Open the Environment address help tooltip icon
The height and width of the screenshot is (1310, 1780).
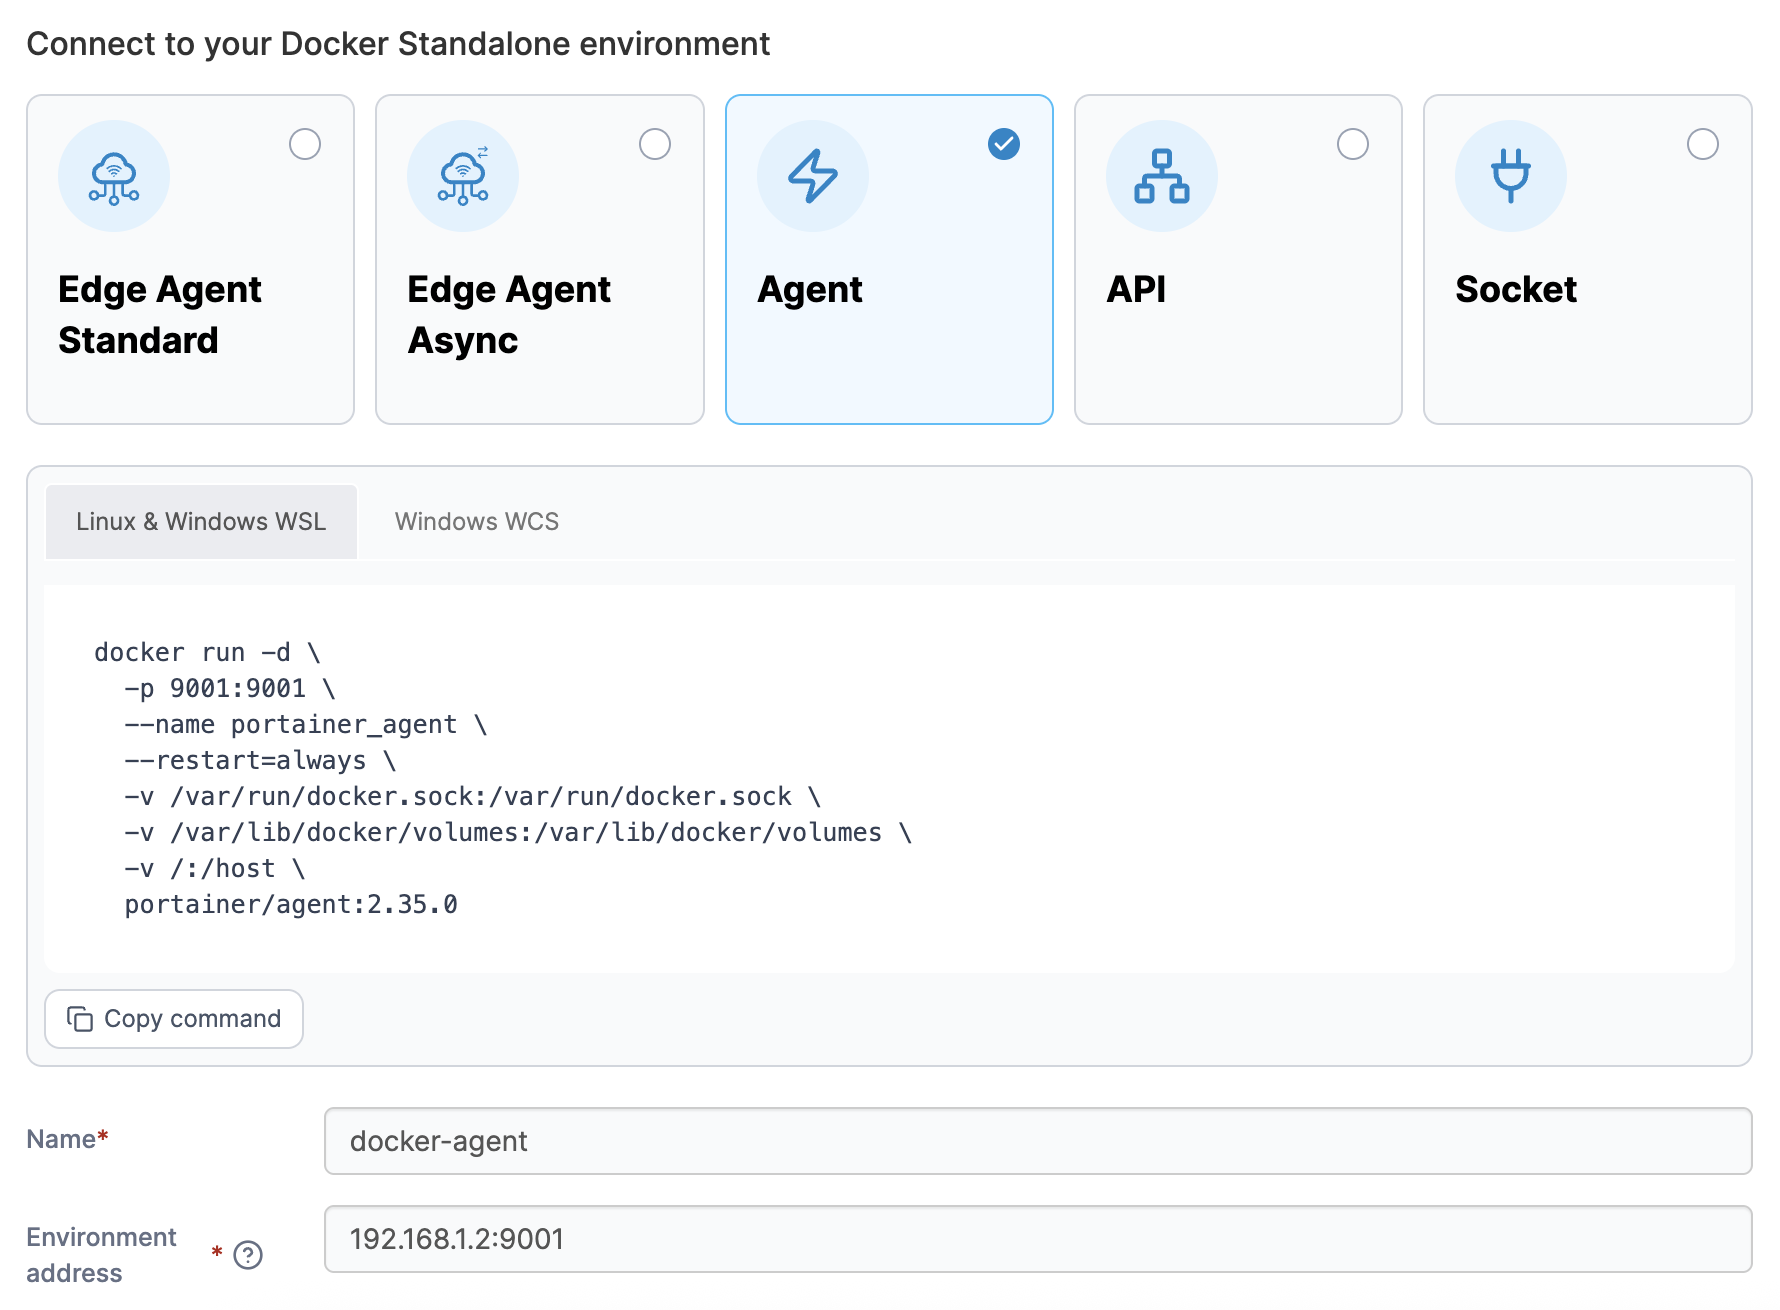[248, 1255]
